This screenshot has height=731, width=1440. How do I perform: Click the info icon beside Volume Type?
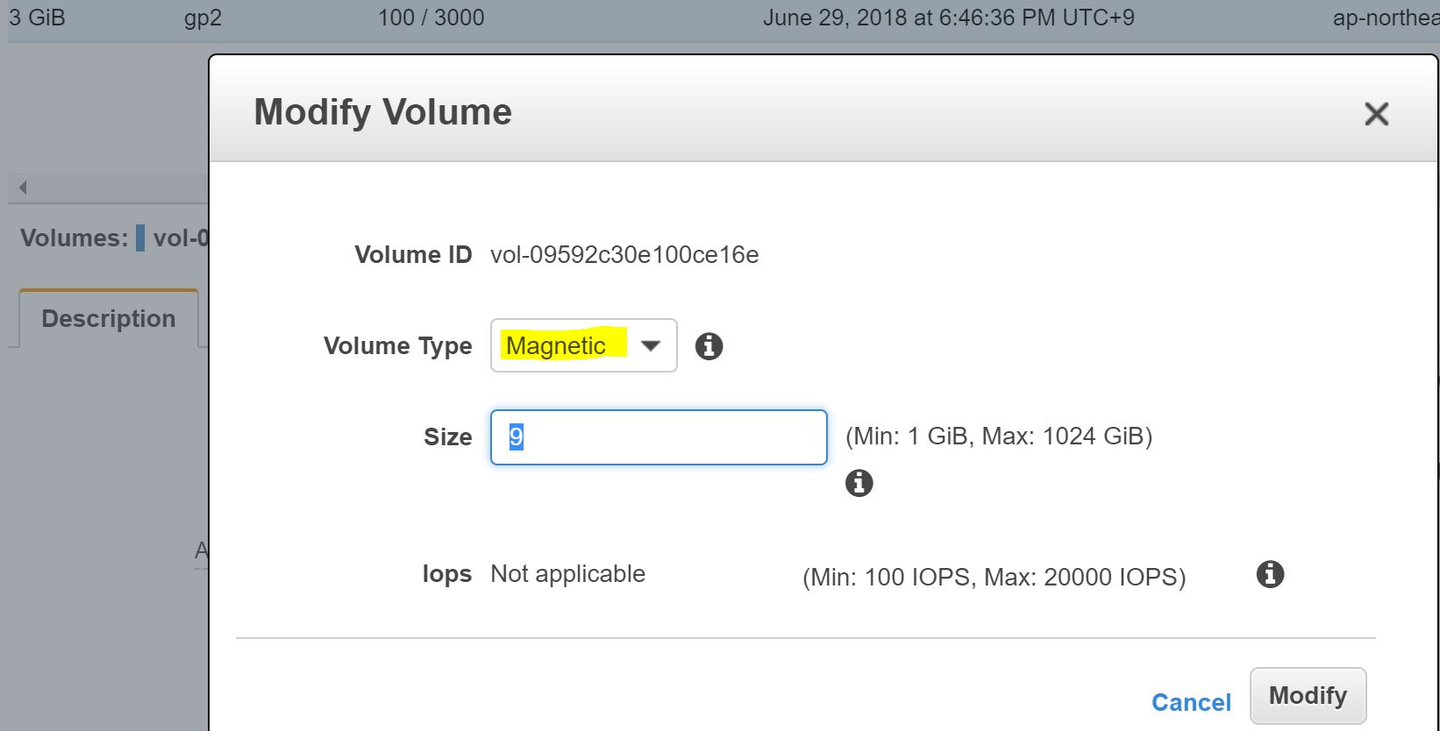[x=709, y=346]
